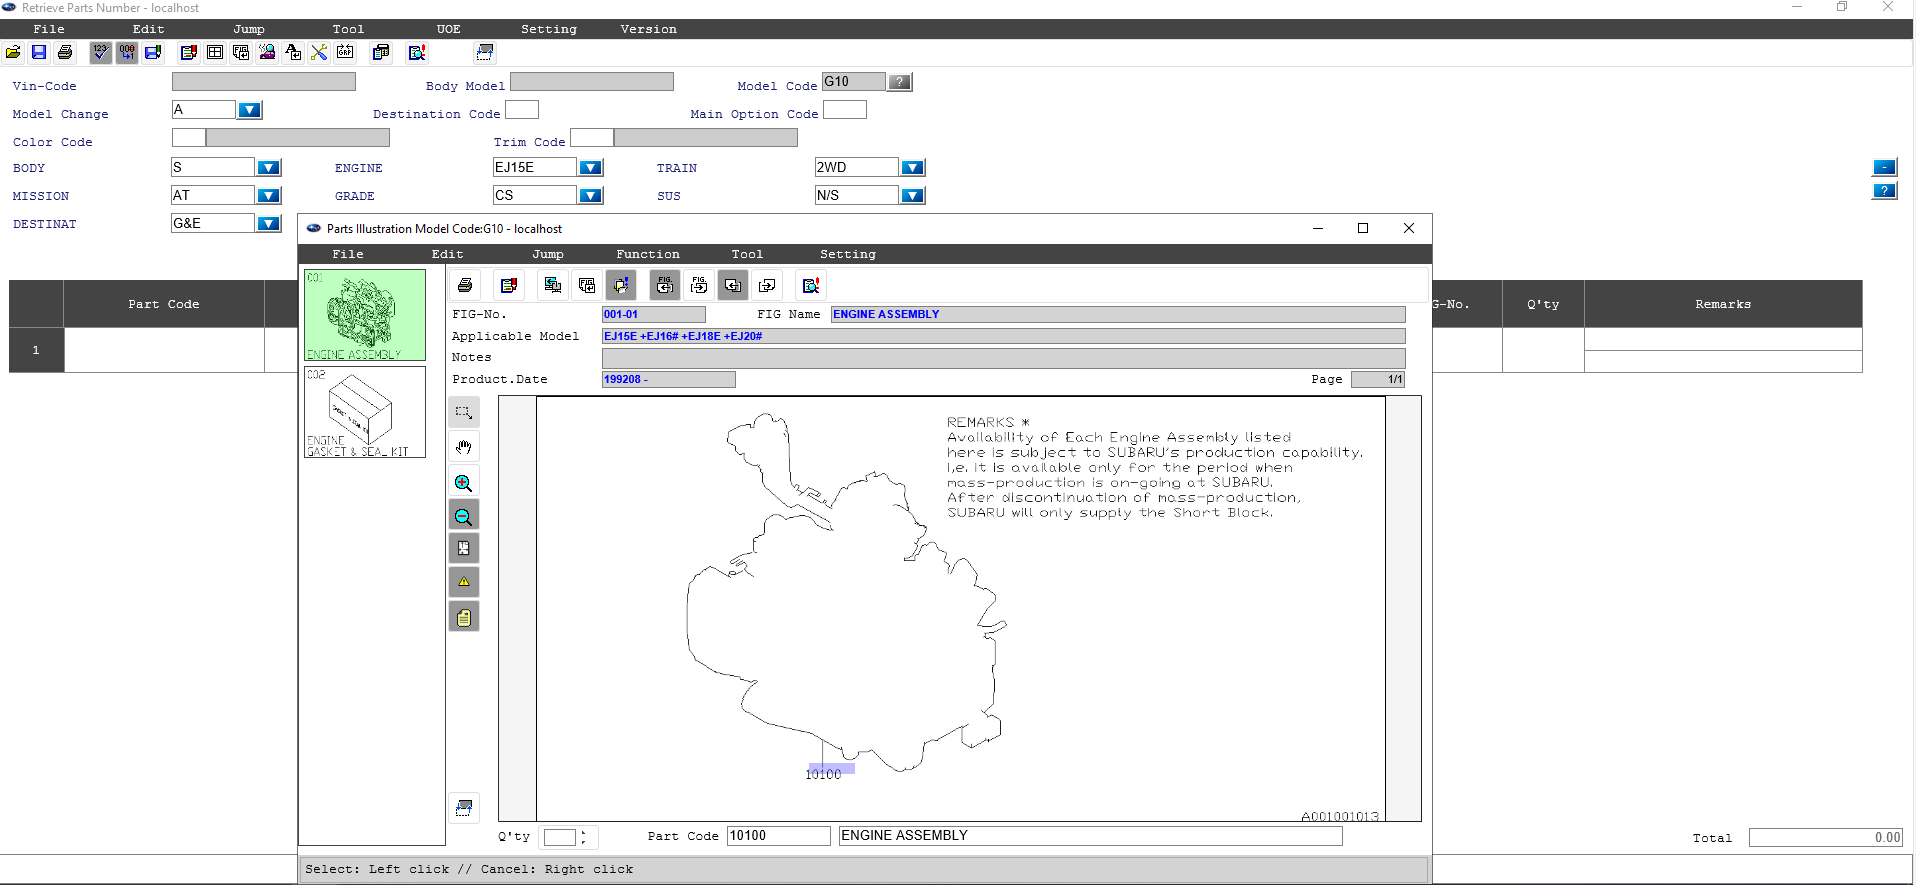Click the resize window icon below illustration tools
This screenshot has height=885, width=1916.
[464, 808]
